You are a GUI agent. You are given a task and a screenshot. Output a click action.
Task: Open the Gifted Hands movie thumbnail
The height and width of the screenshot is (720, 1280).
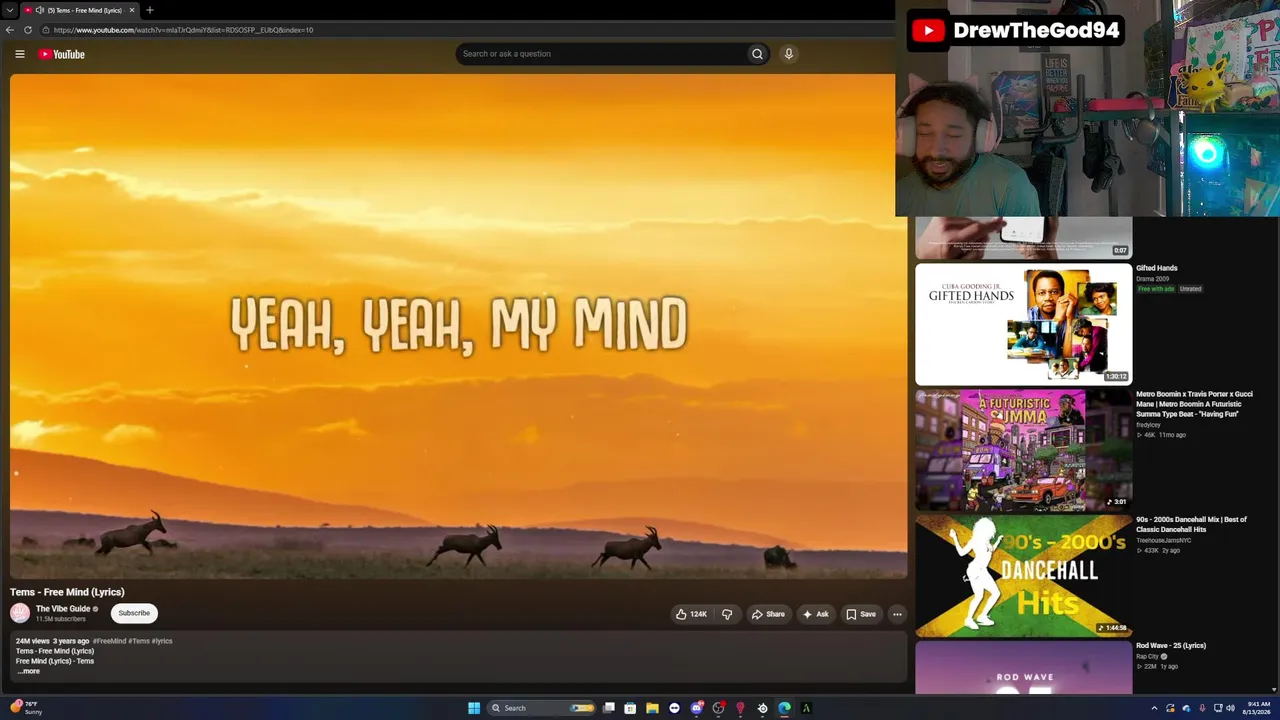click(1023, 324)
